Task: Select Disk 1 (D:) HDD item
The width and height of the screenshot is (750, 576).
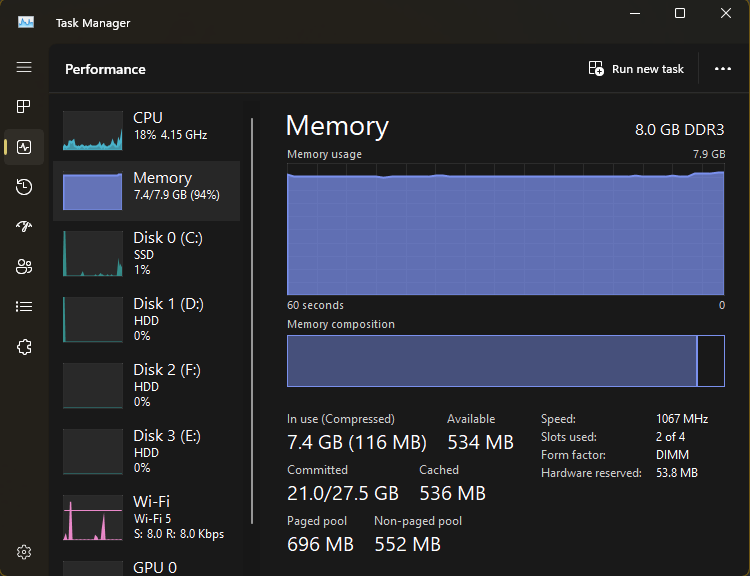Action: pyautogui.click(x=146, y=319)
